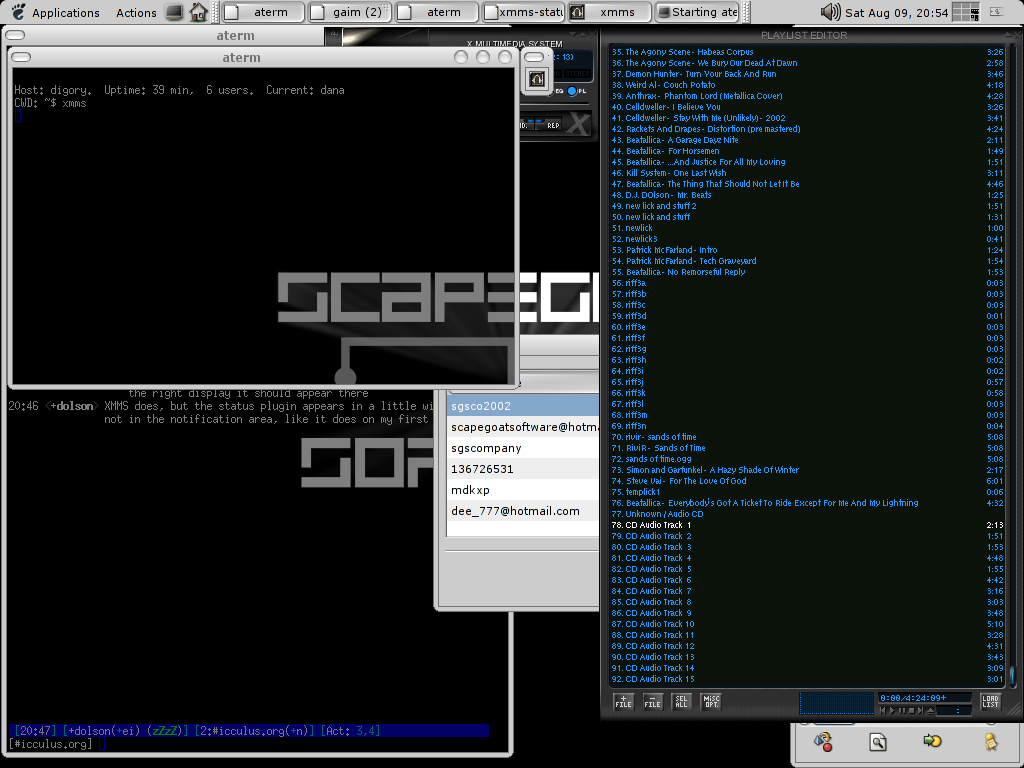Select the dee_777@hotmail.com account row
This screenshot has height=768, width=1024.
tap(523, 511)
